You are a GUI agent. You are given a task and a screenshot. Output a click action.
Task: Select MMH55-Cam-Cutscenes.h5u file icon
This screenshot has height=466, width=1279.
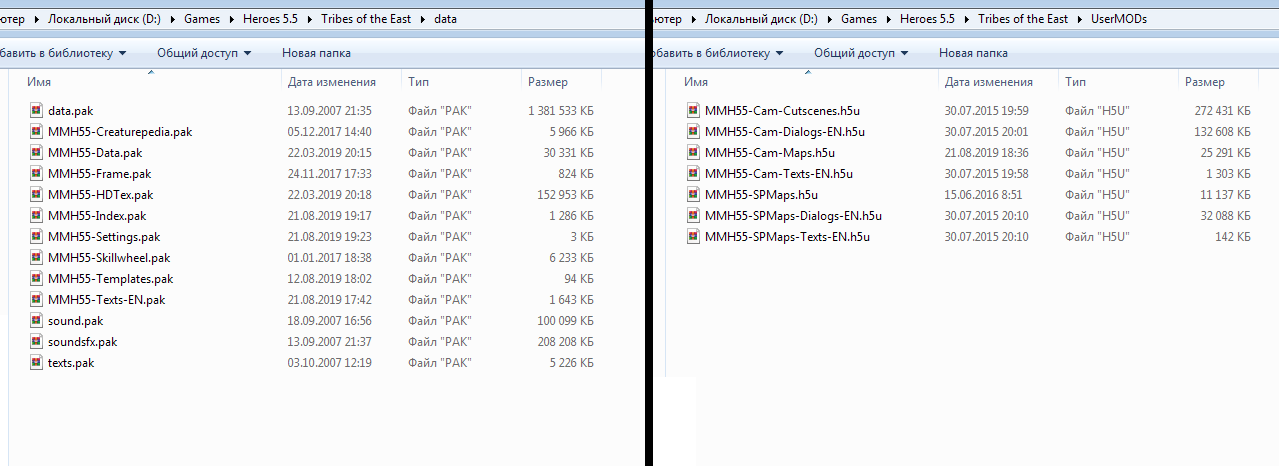coord(694,111)
